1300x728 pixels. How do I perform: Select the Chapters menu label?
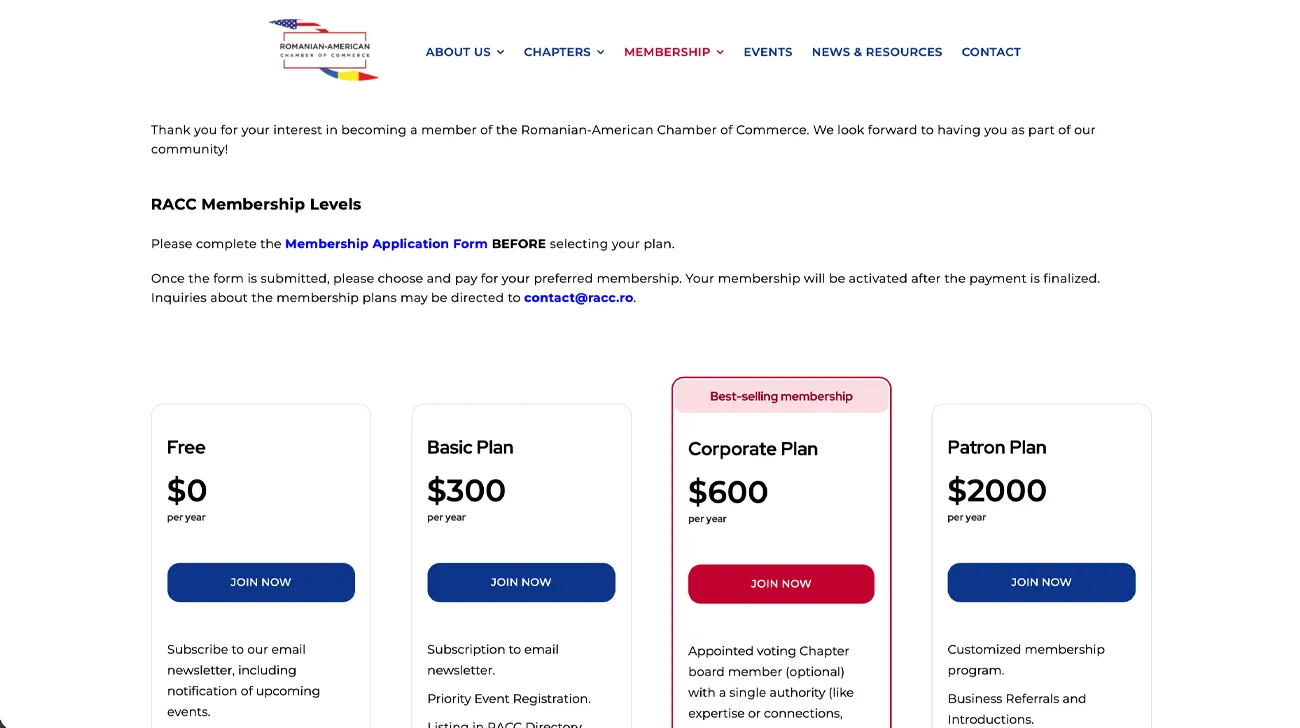click(557, 52)
